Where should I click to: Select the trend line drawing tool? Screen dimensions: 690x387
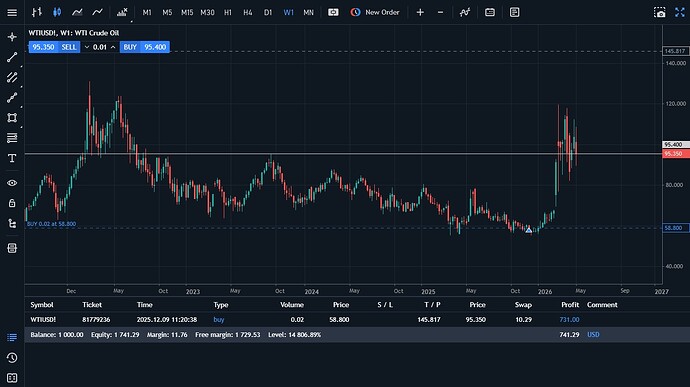click(12, 57)
